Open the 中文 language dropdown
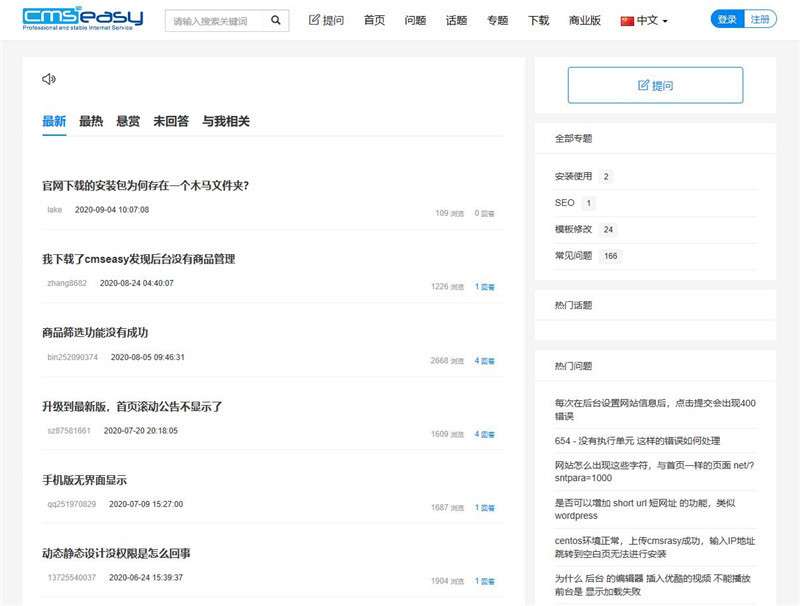 [644, 20]
